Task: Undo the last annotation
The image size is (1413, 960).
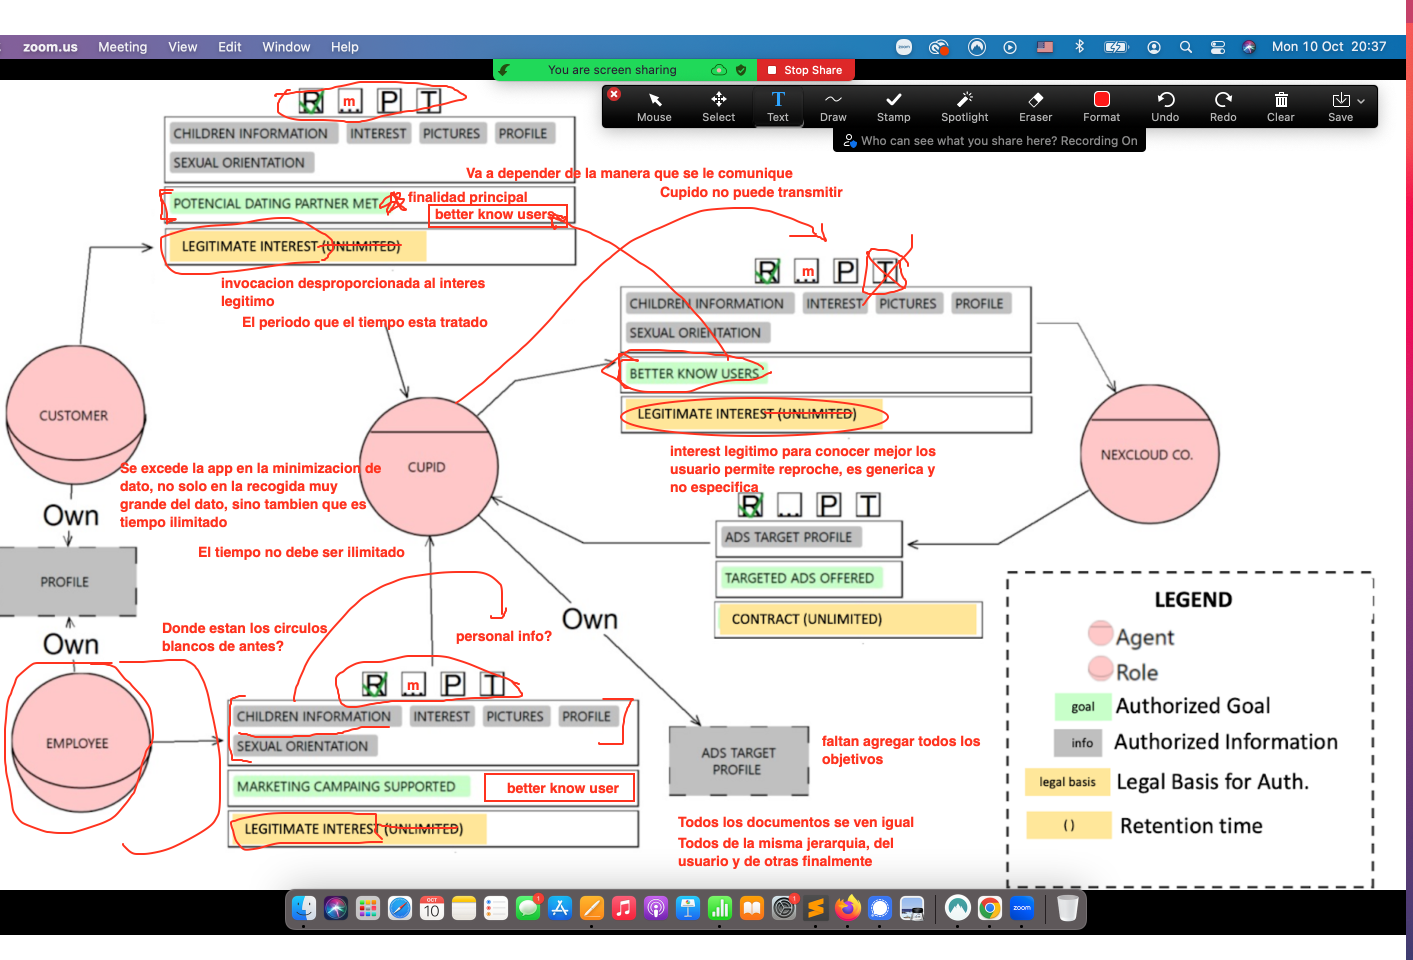Action: [1165, 106]
